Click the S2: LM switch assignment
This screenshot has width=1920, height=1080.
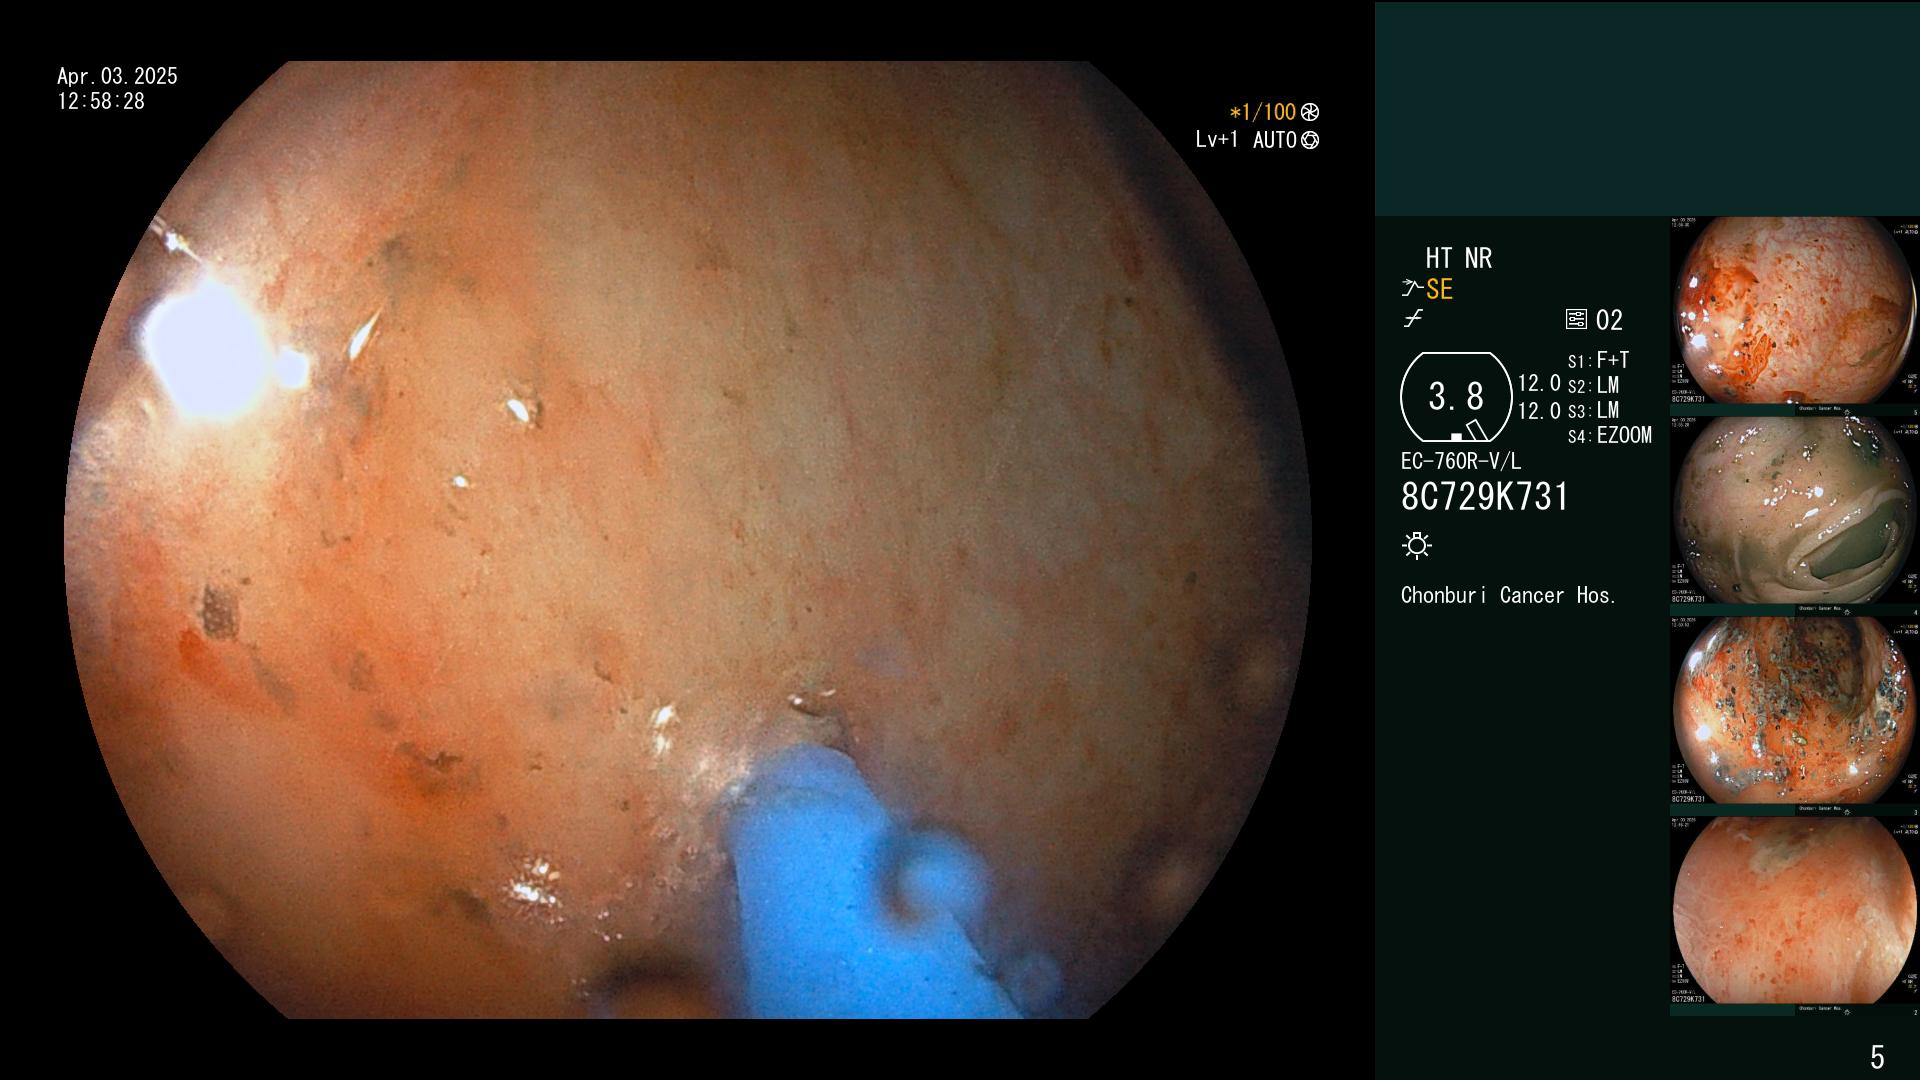[1593, 386]
